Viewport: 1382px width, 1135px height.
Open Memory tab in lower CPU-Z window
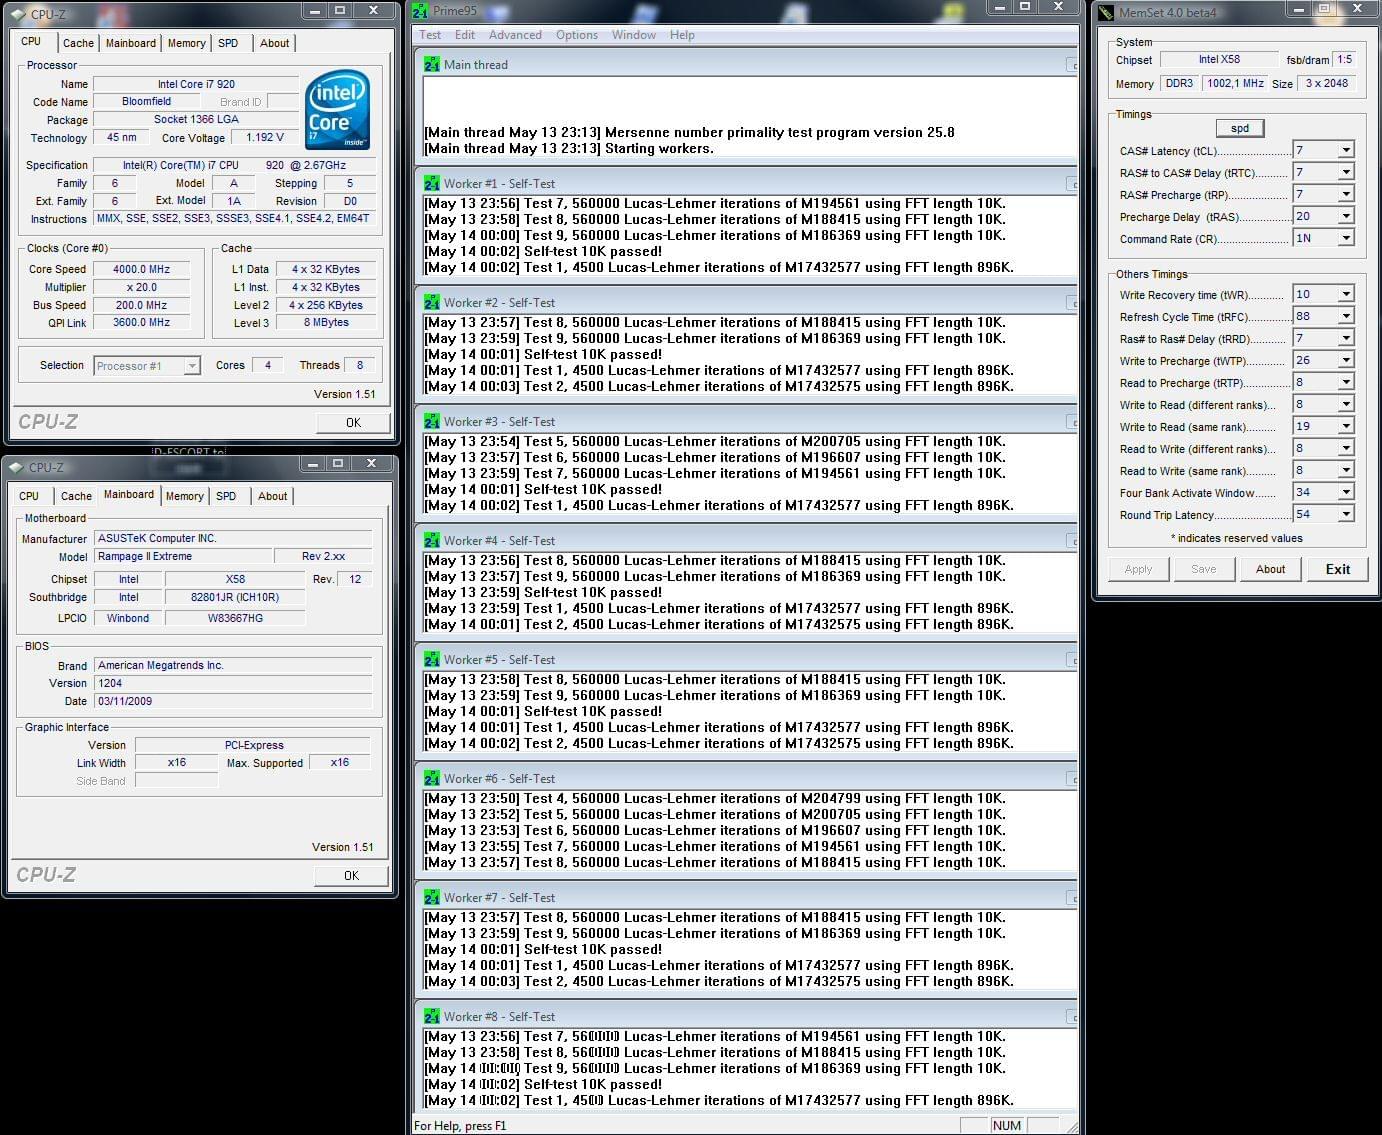click(x=184, y=496)
